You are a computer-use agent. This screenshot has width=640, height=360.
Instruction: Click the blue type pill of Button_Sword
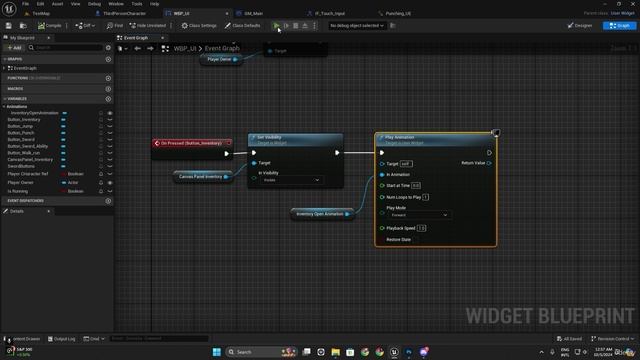(63, 140)
